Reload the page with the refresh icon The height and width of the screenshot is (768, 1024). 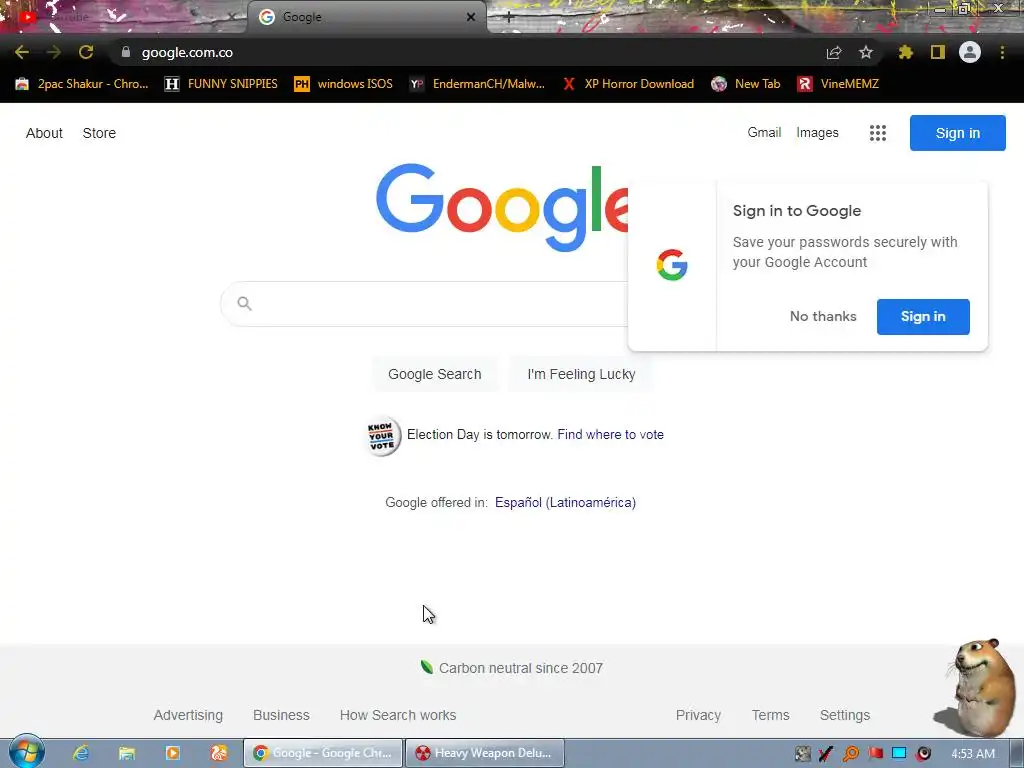coord(86,52)
